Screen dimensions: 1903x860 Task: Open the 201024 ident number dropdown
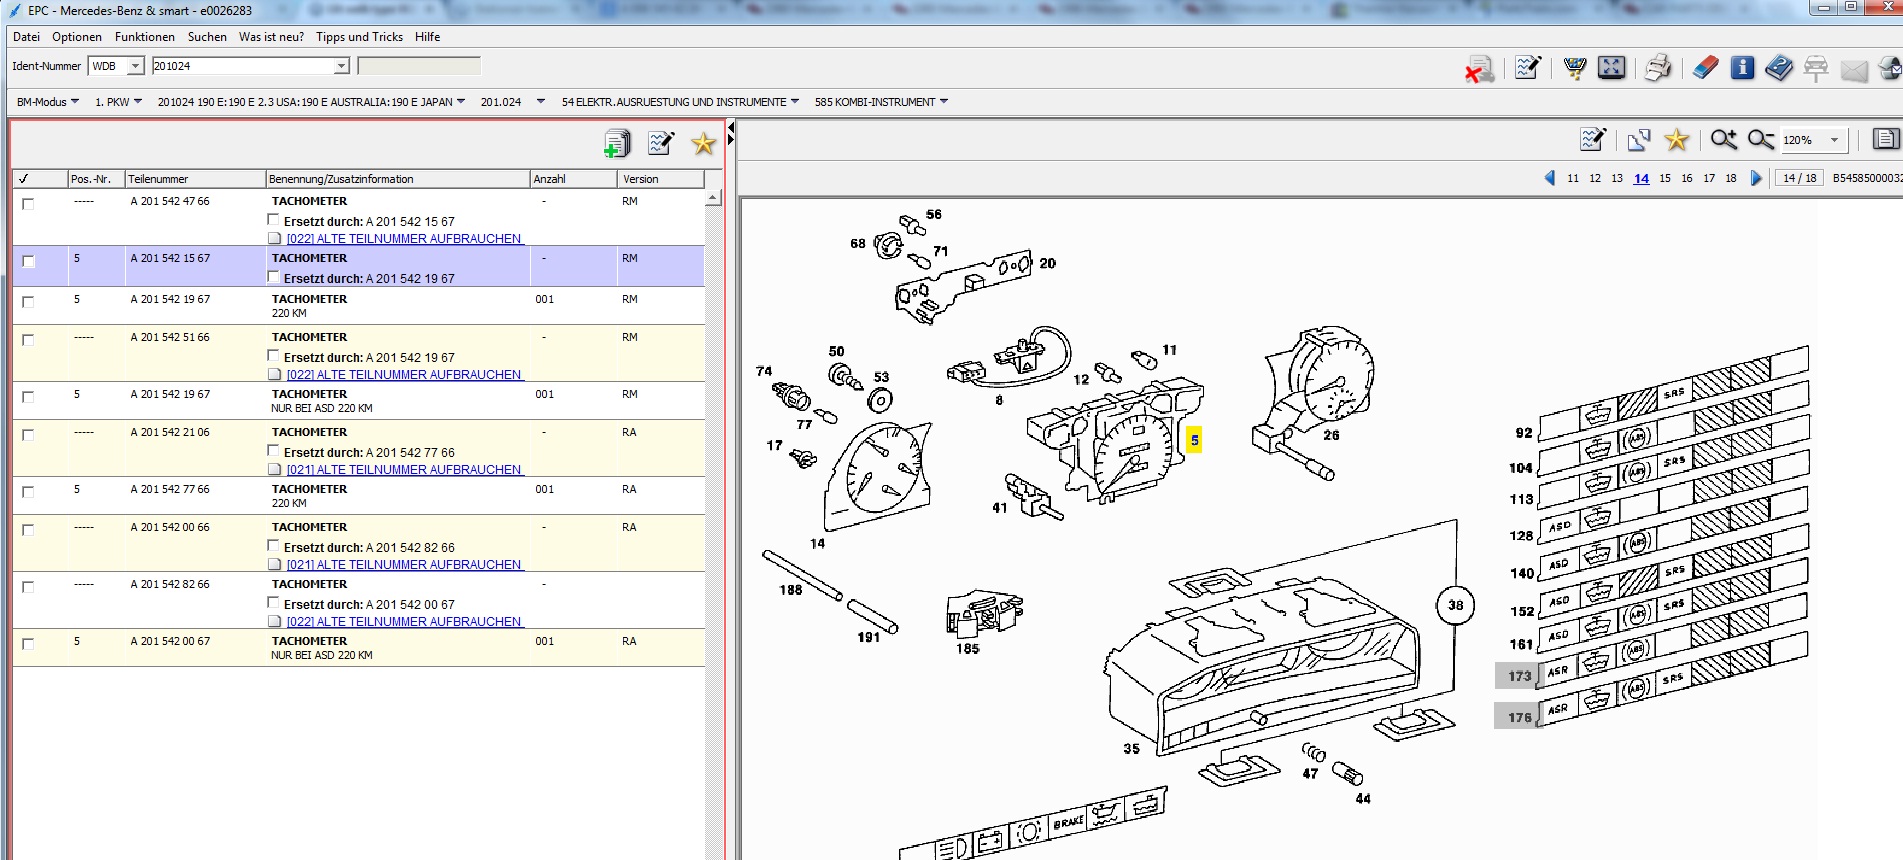pyautogui.click(x=341, y=66)
